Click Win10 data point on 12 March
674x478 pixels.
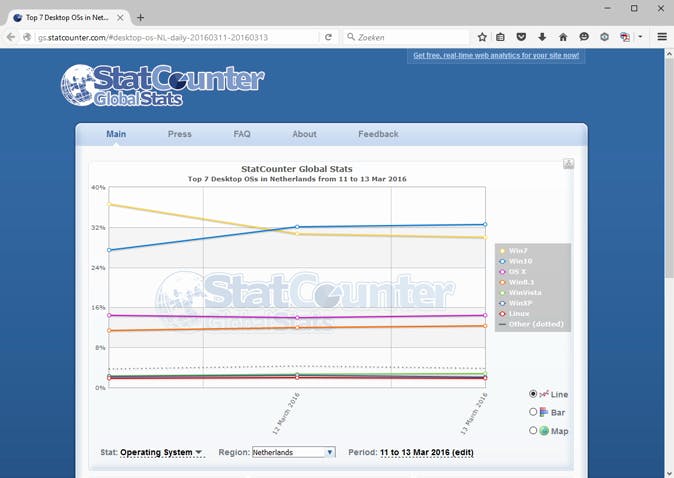pyautogui.click(x=297, y=227)
